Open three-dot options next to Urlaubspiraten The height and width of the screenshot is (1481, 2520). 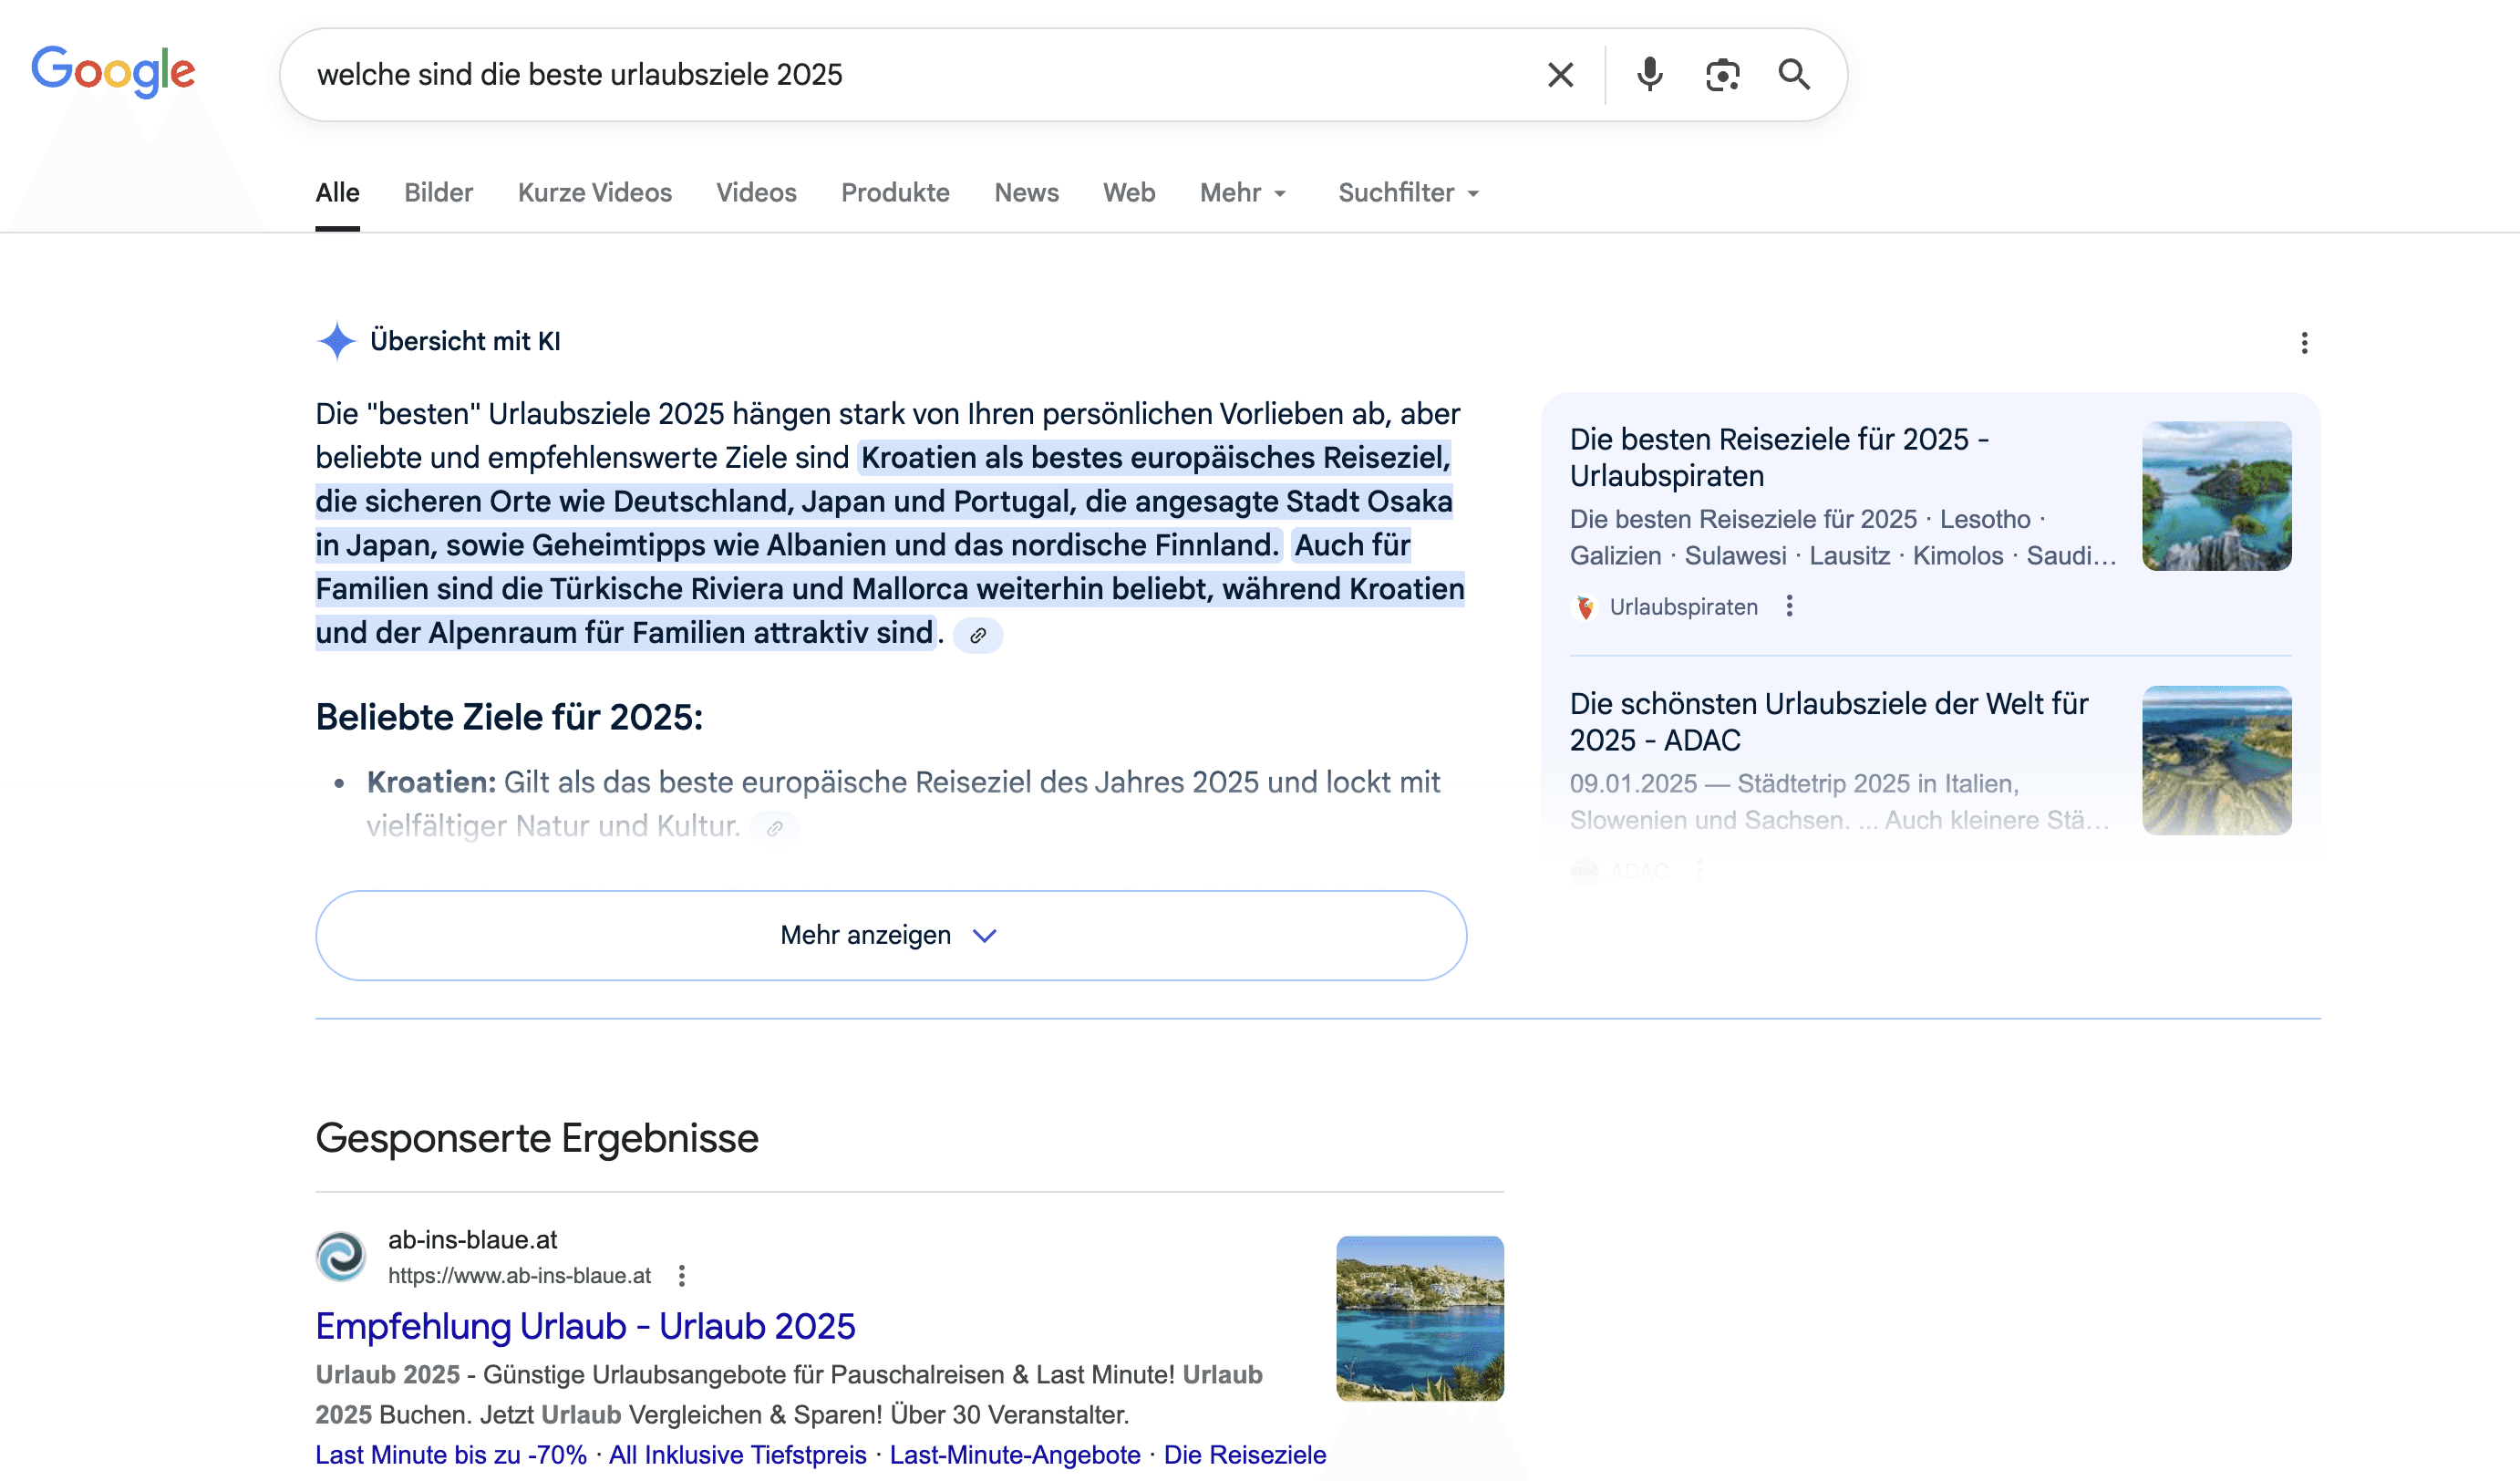[x=1790, y=606]
